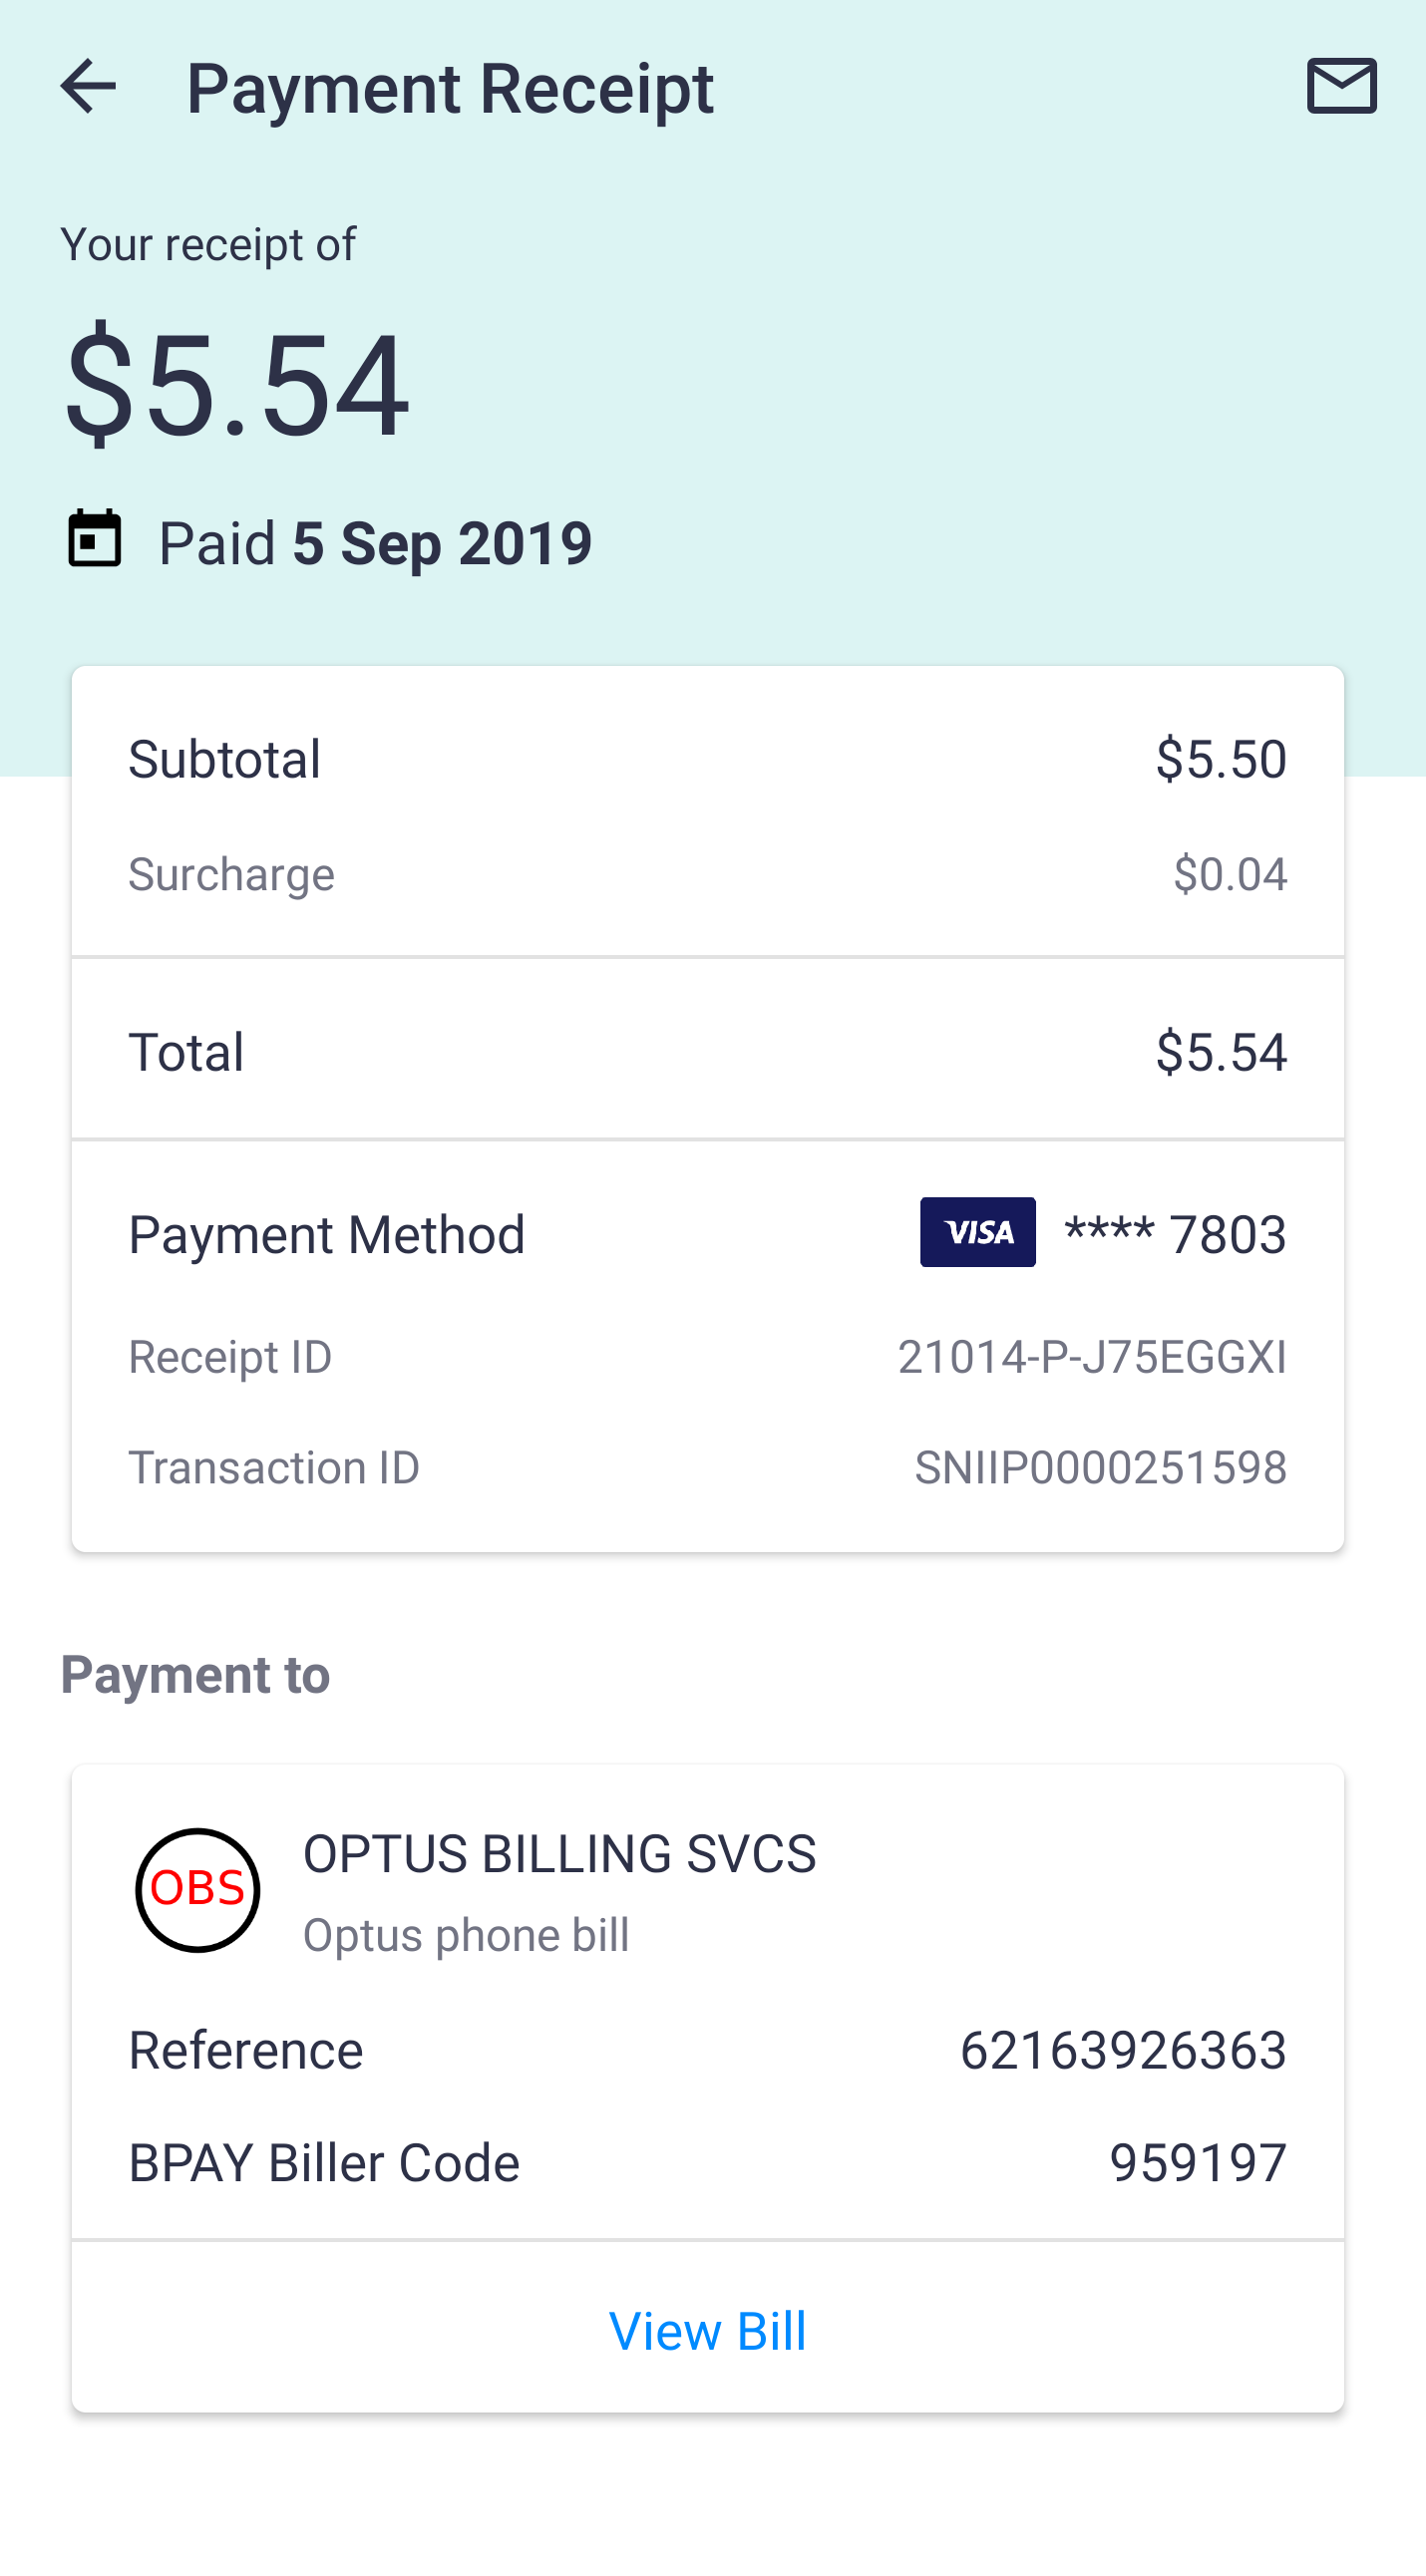Tap the Visa card logo

point(977,1232)
